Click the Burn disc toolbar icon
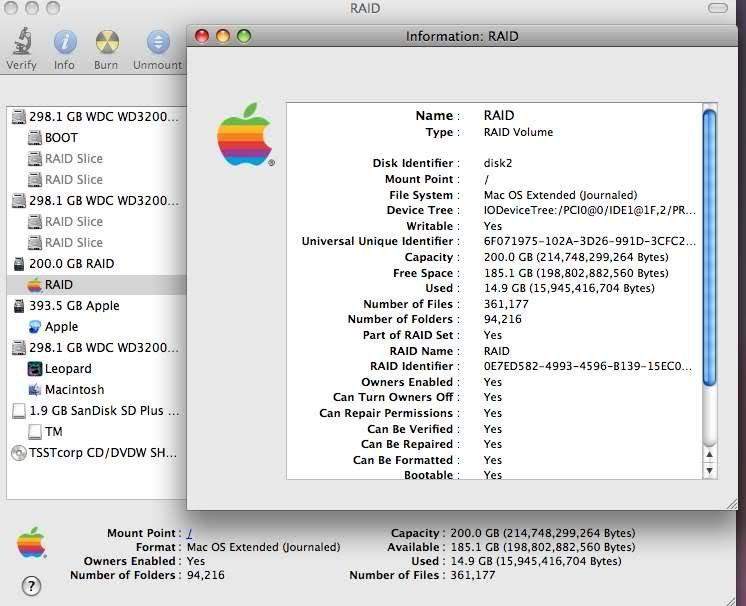This screenshot has height=606, width=746. click(107, 42)
